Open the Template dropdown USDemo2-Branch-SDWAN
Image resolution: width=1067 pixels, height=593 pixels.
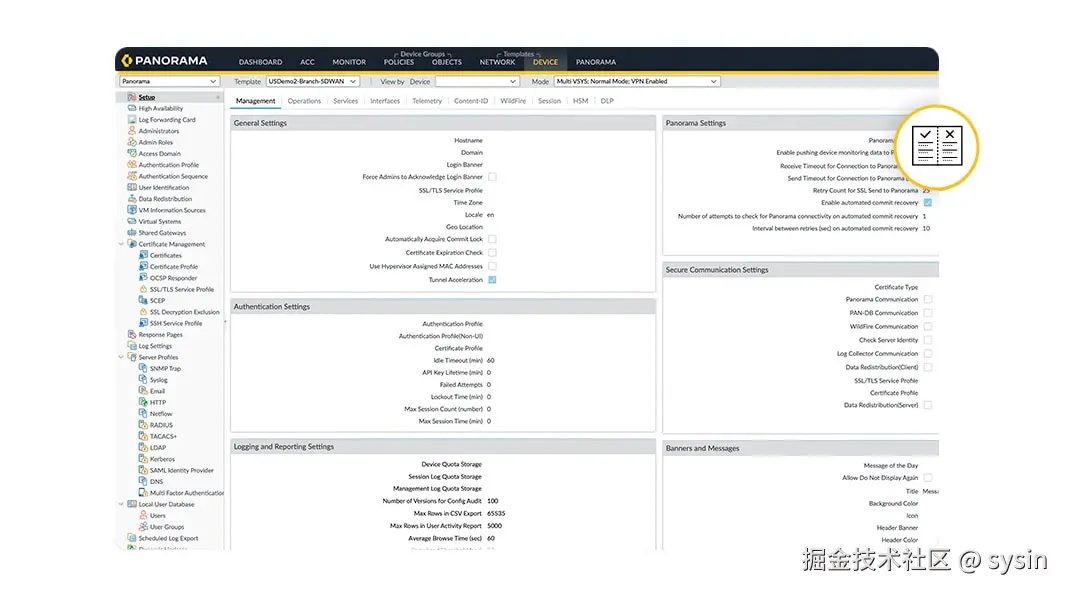coord(312,81)
